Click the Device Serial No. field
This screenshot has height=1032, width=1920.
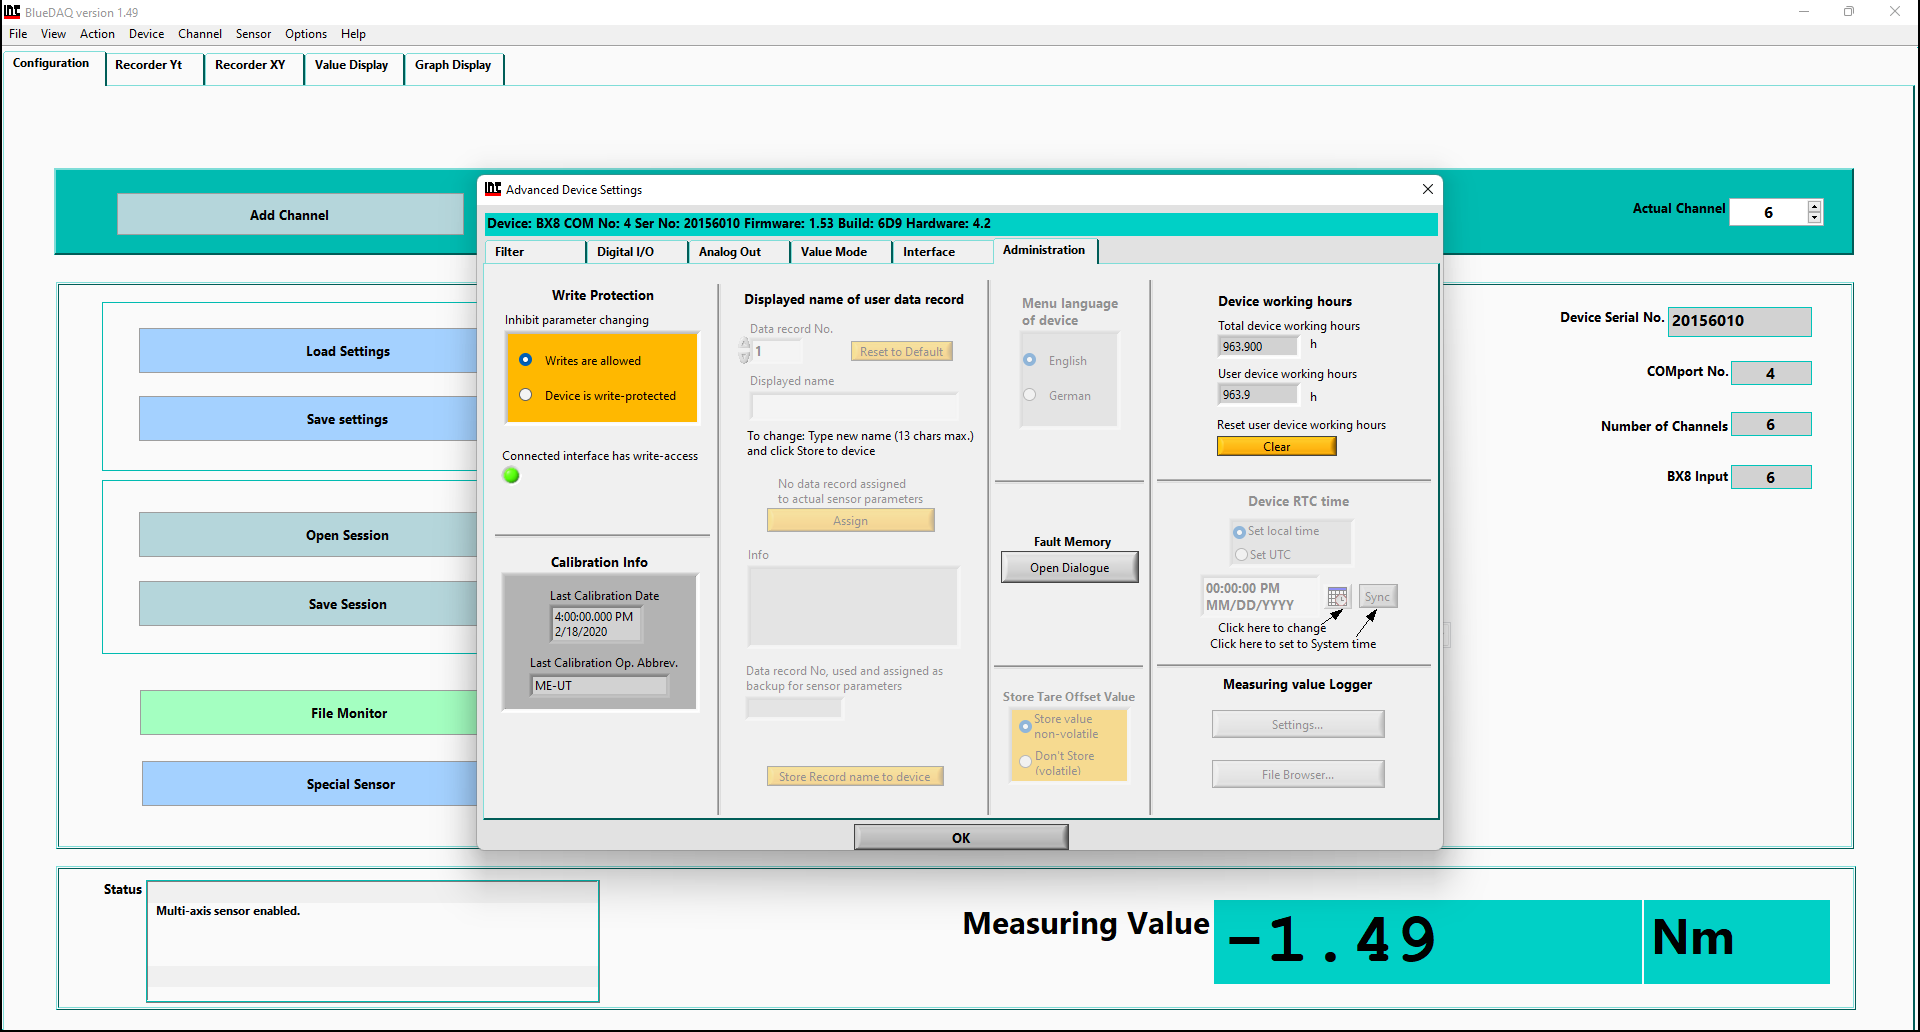(x=1740, y=321)
